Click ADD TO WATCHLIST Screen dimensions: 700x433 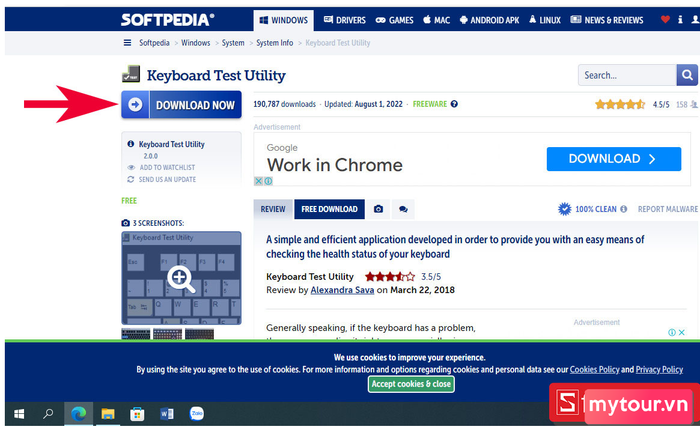click(167, 167)
